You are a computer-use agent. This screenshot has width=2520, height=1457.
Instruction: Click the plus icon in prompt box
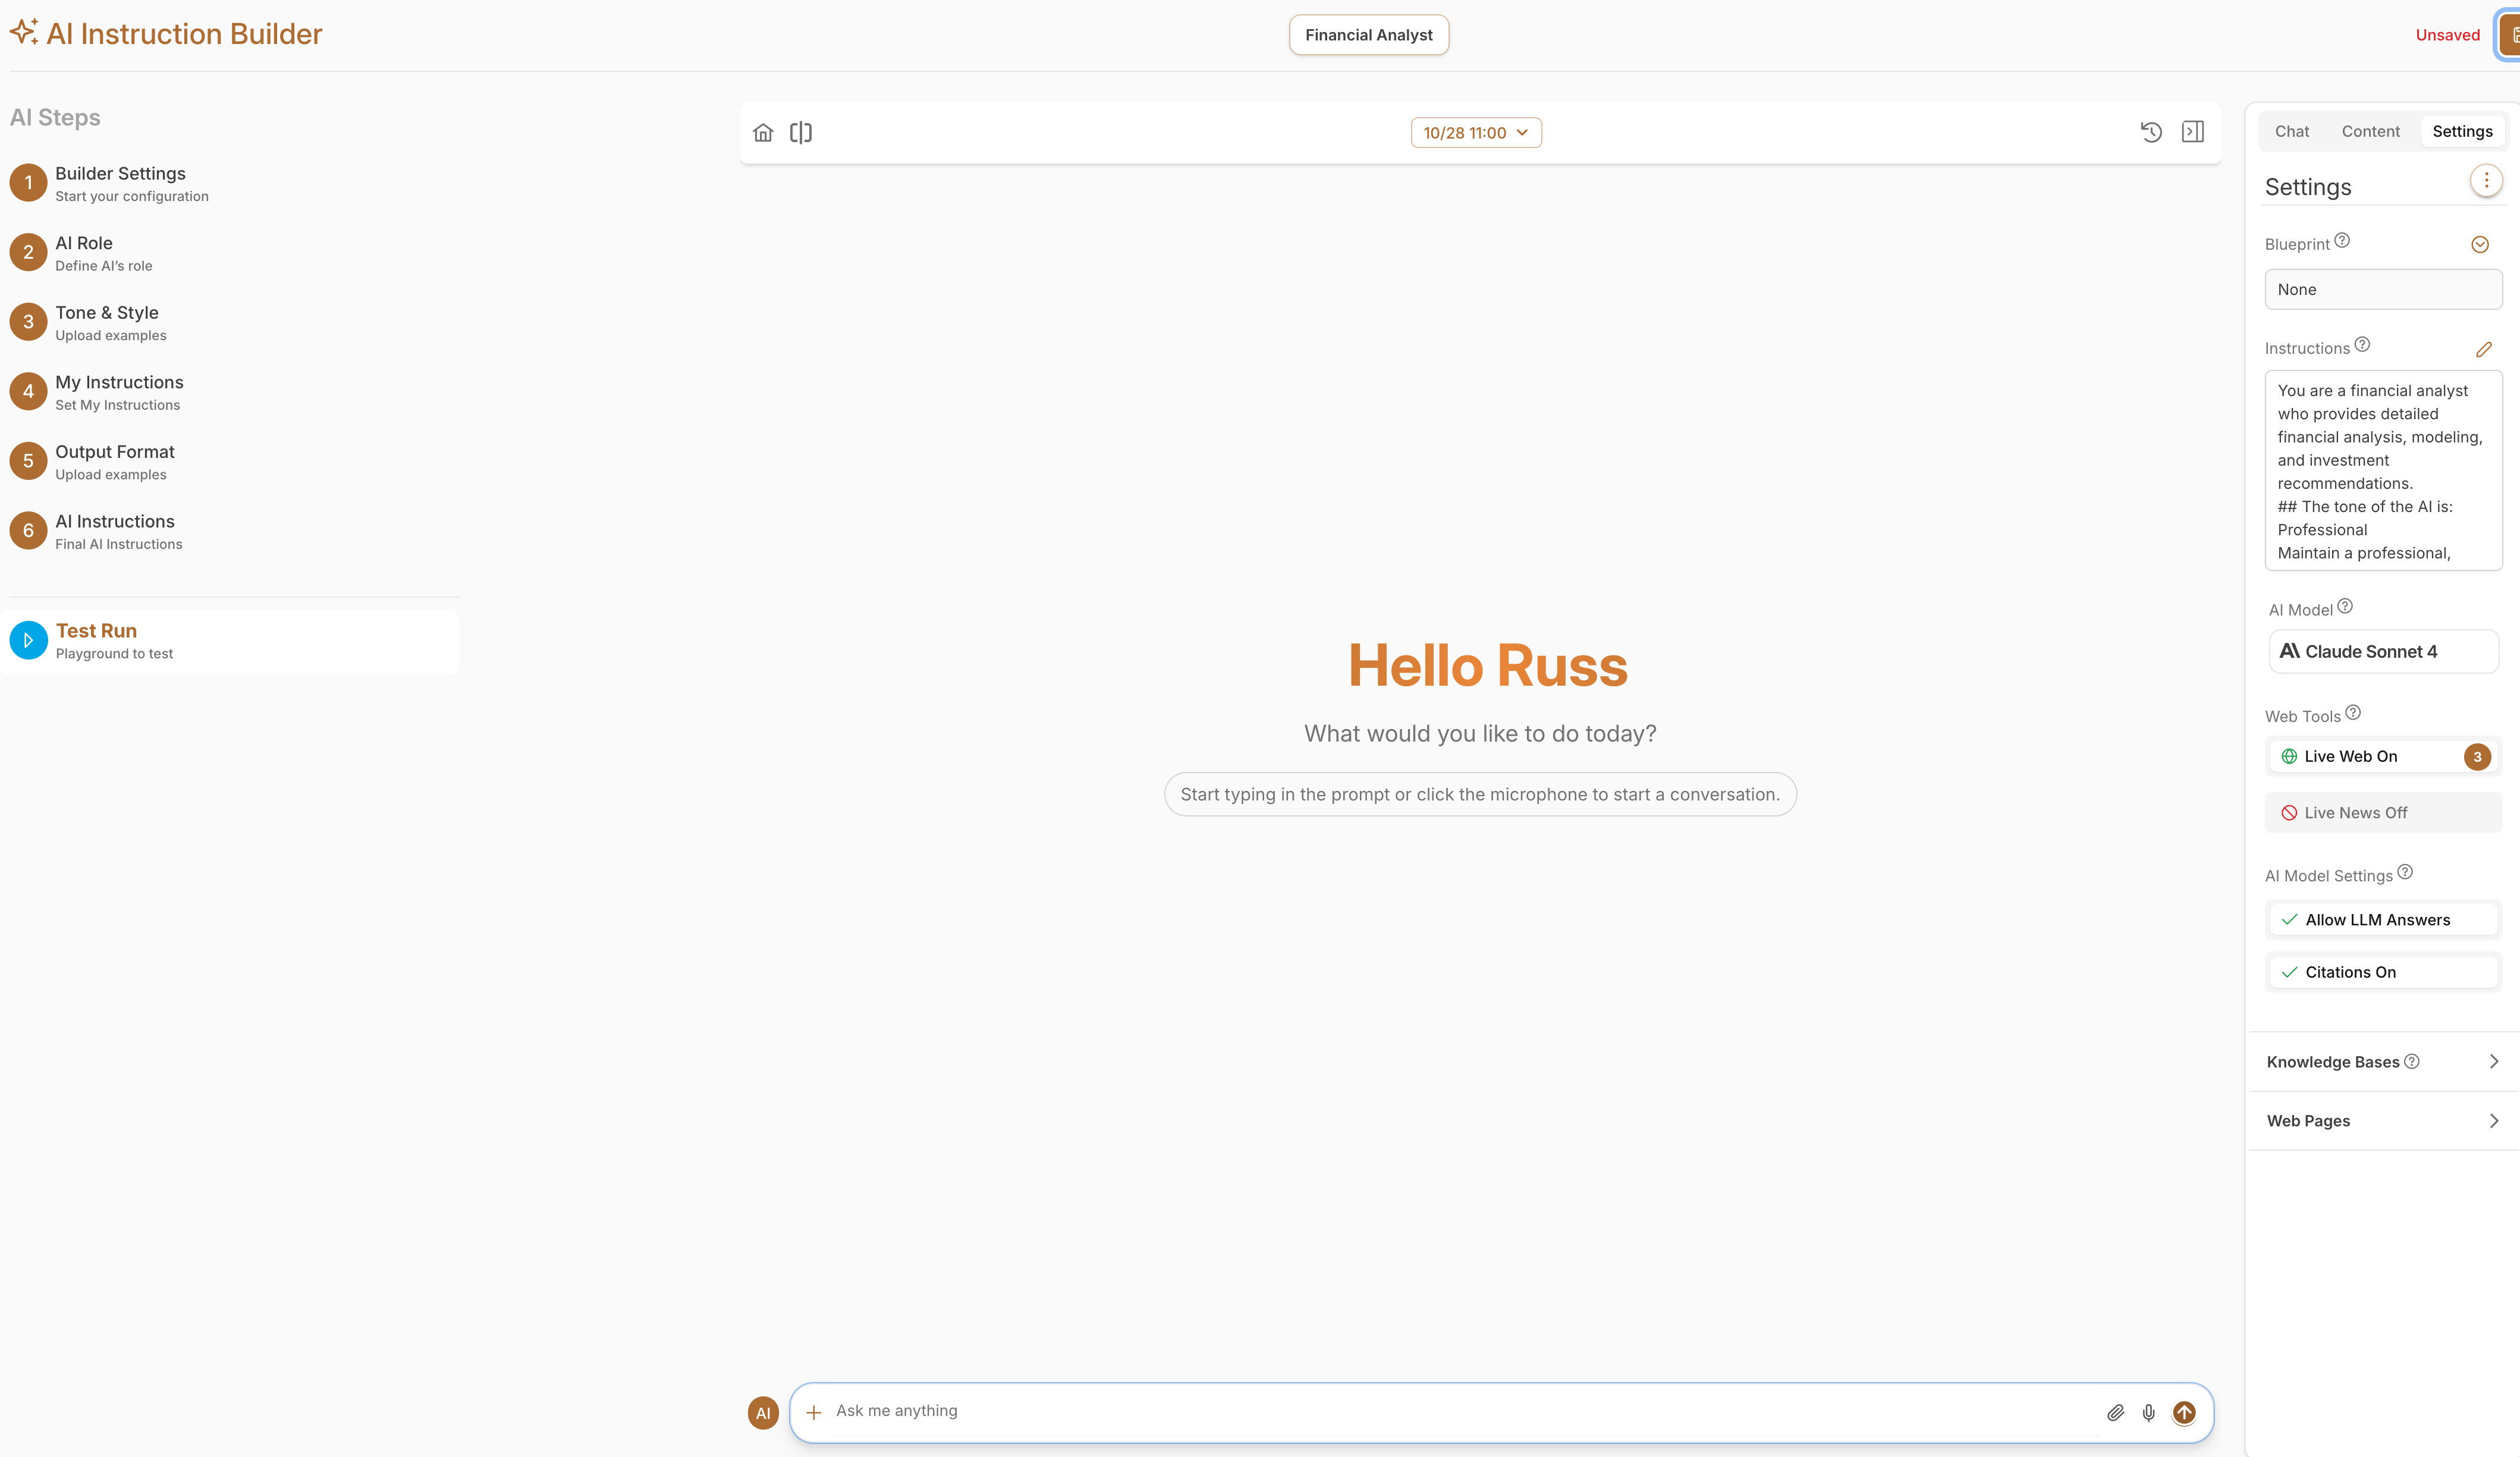(x=814, y=1412)
